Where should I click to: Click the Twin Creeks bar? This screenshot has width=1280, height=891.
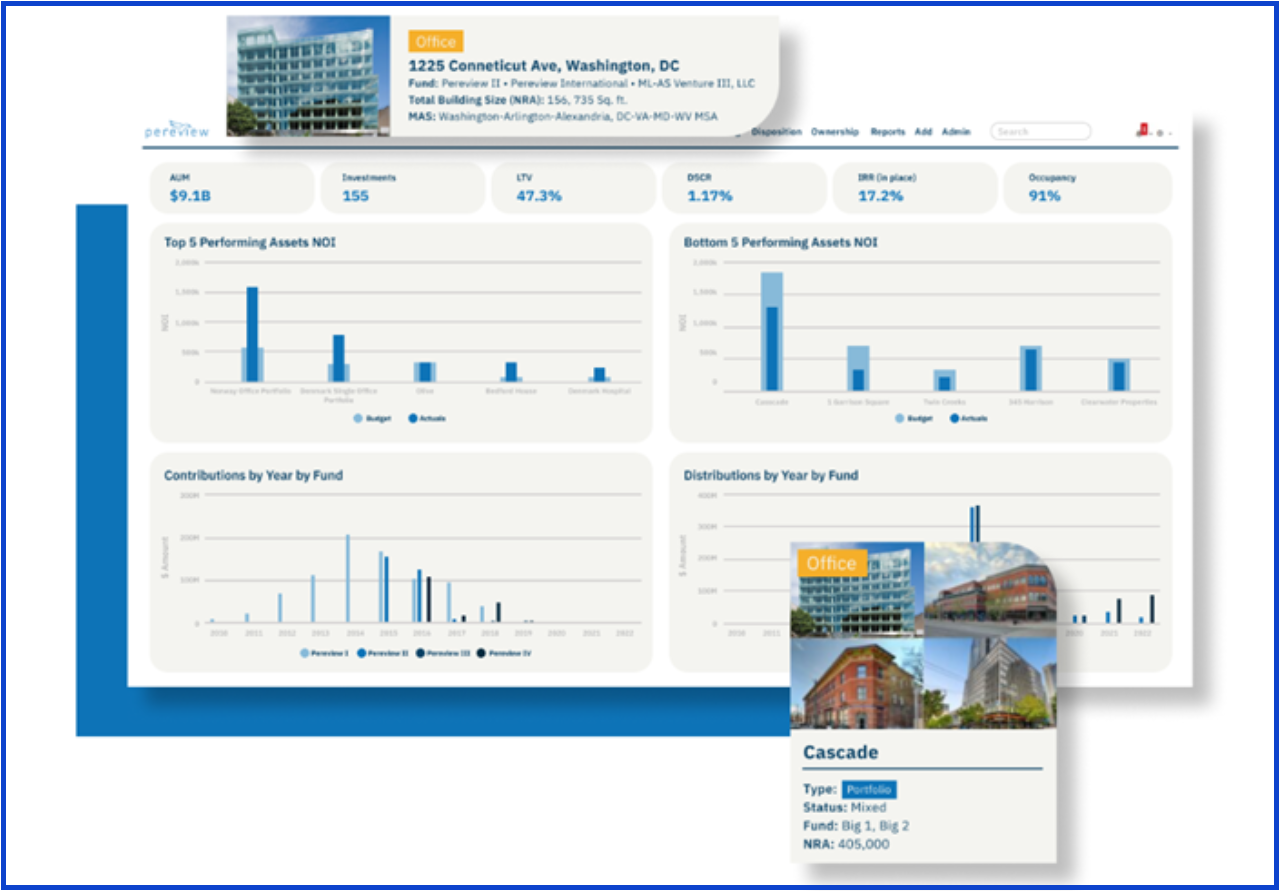(944, 380)
